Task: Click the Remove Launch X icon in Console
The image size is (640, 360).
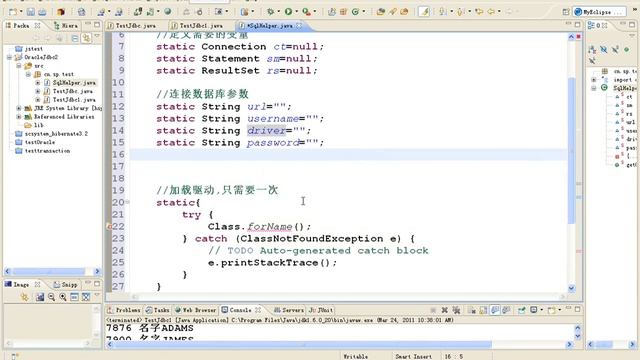Action: (x=444, y=310)
